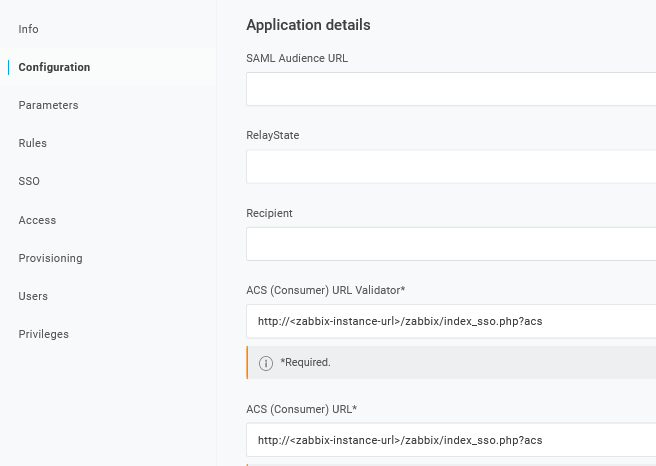656x466 pixels.
Task: Click the RelayState label text
Action: [x=272, y=135]
